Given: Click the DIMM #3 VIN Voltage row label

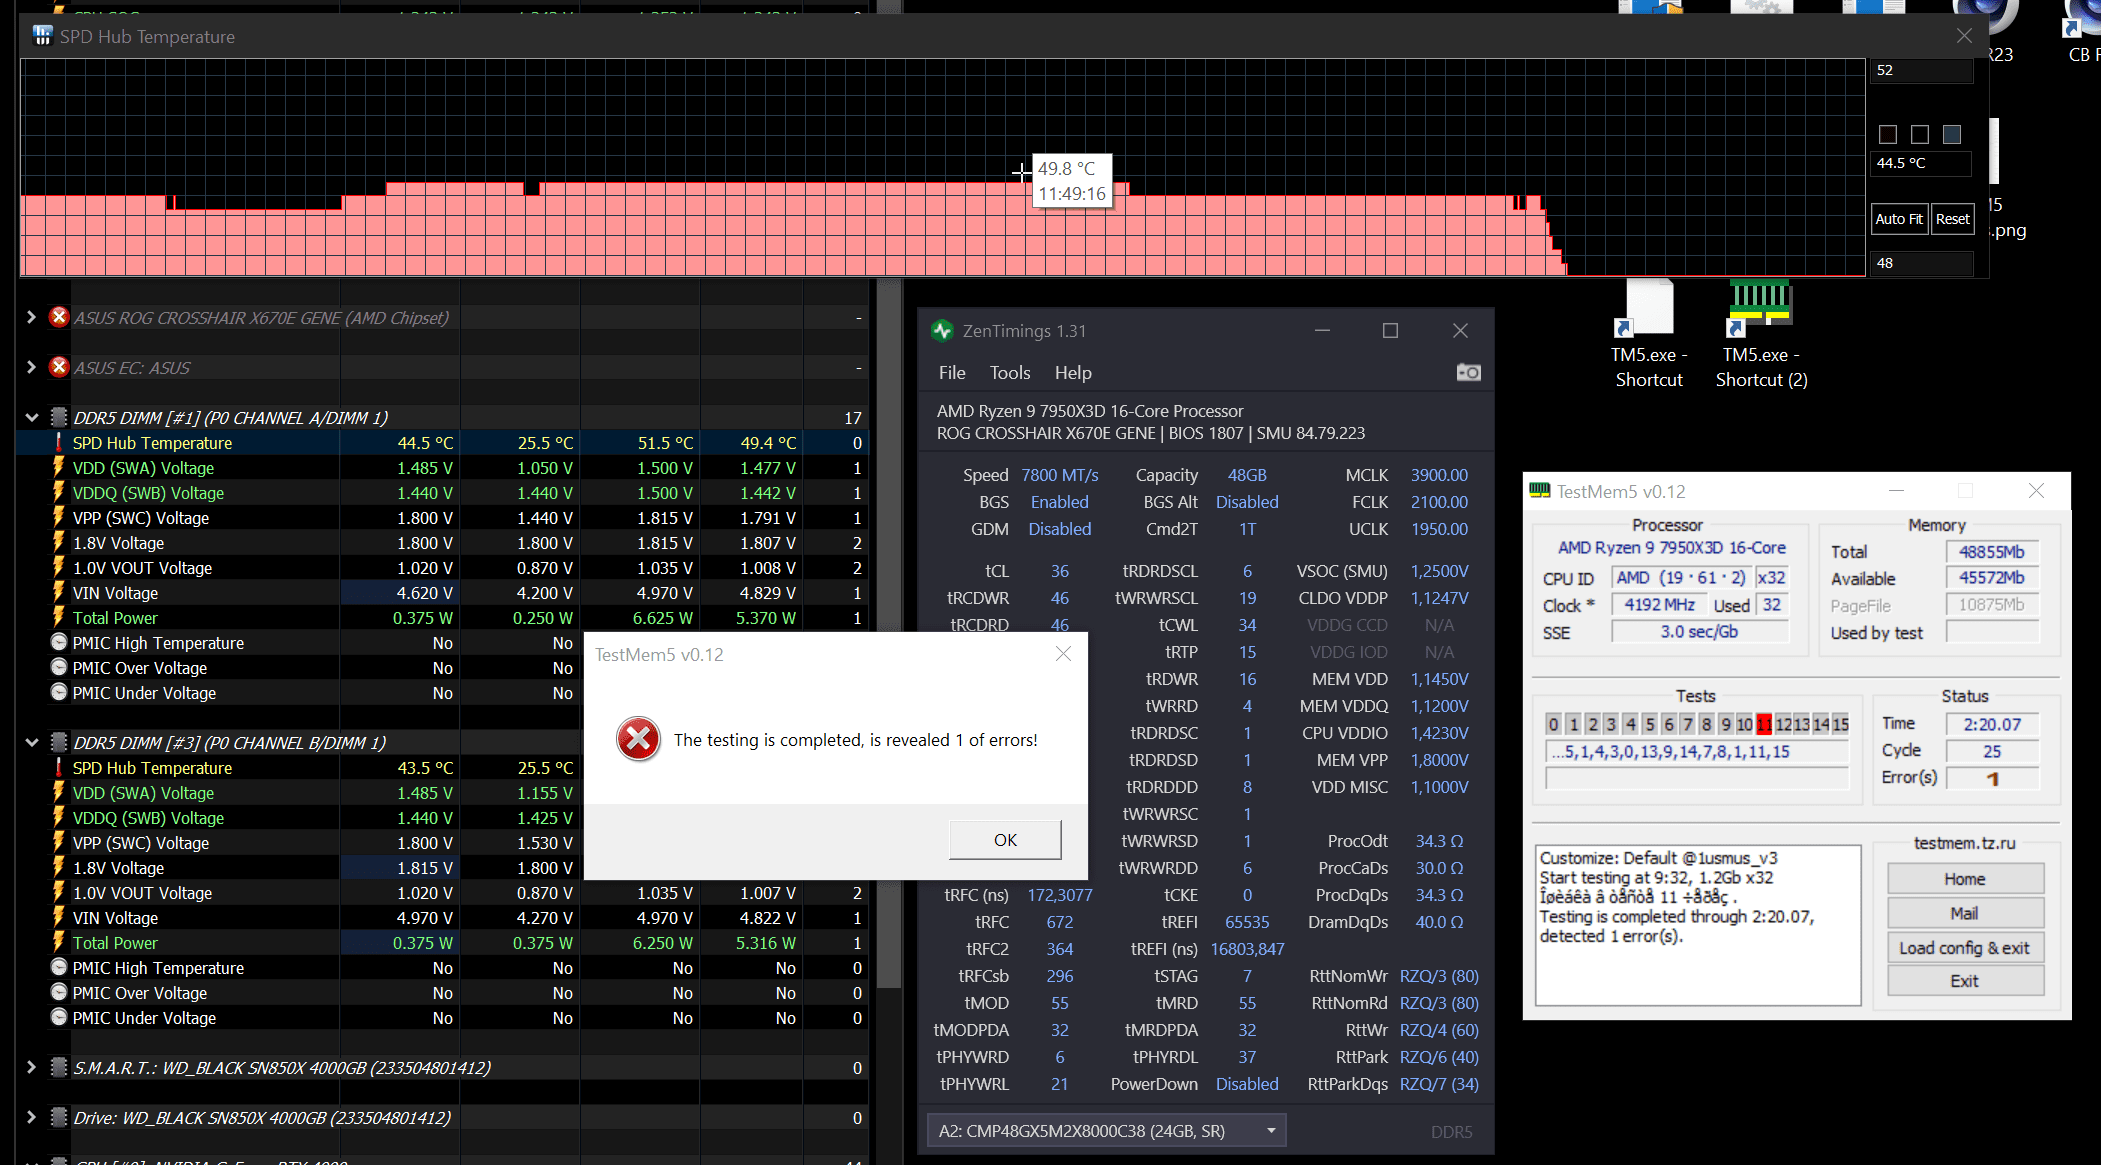Looking at the screenshot, I should pos(115,917).
